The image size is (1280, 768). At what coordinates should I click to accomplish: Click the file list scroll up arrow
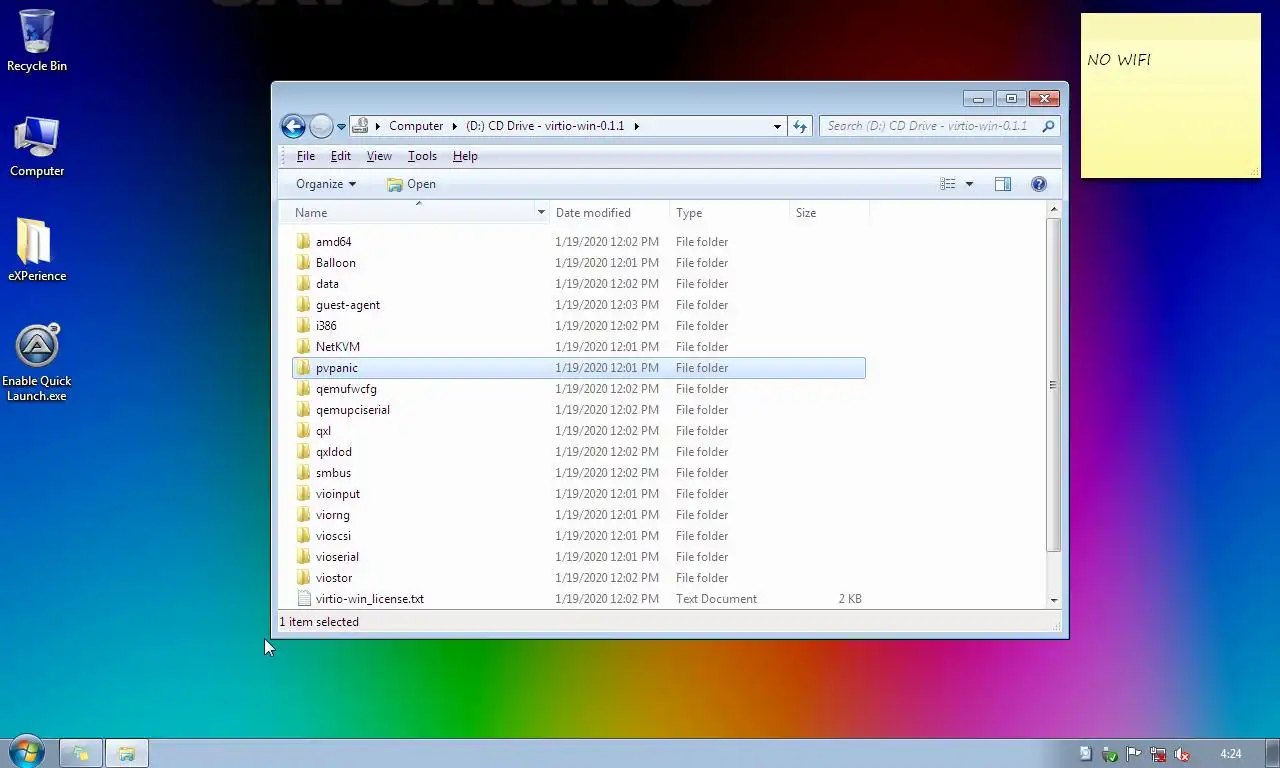(x=1053, y=210)
